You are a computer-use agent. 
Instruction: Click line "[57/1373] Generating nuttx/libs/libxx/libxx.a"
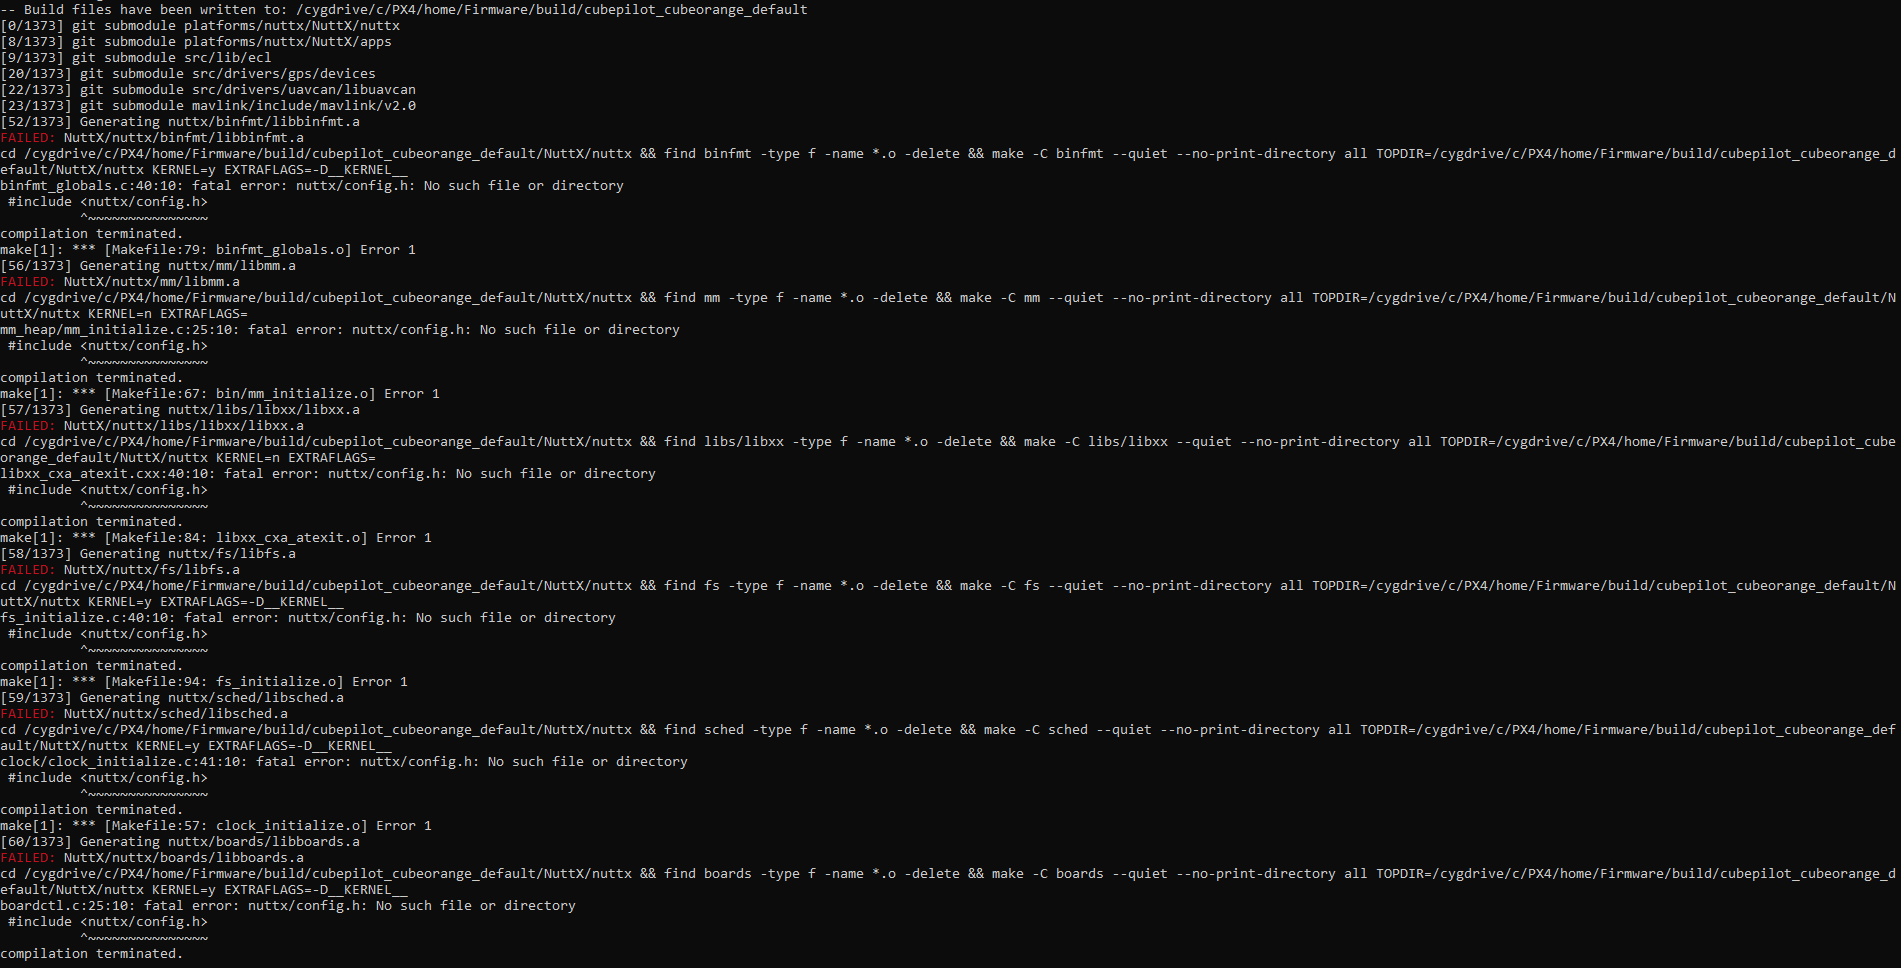tap(180, 409)
